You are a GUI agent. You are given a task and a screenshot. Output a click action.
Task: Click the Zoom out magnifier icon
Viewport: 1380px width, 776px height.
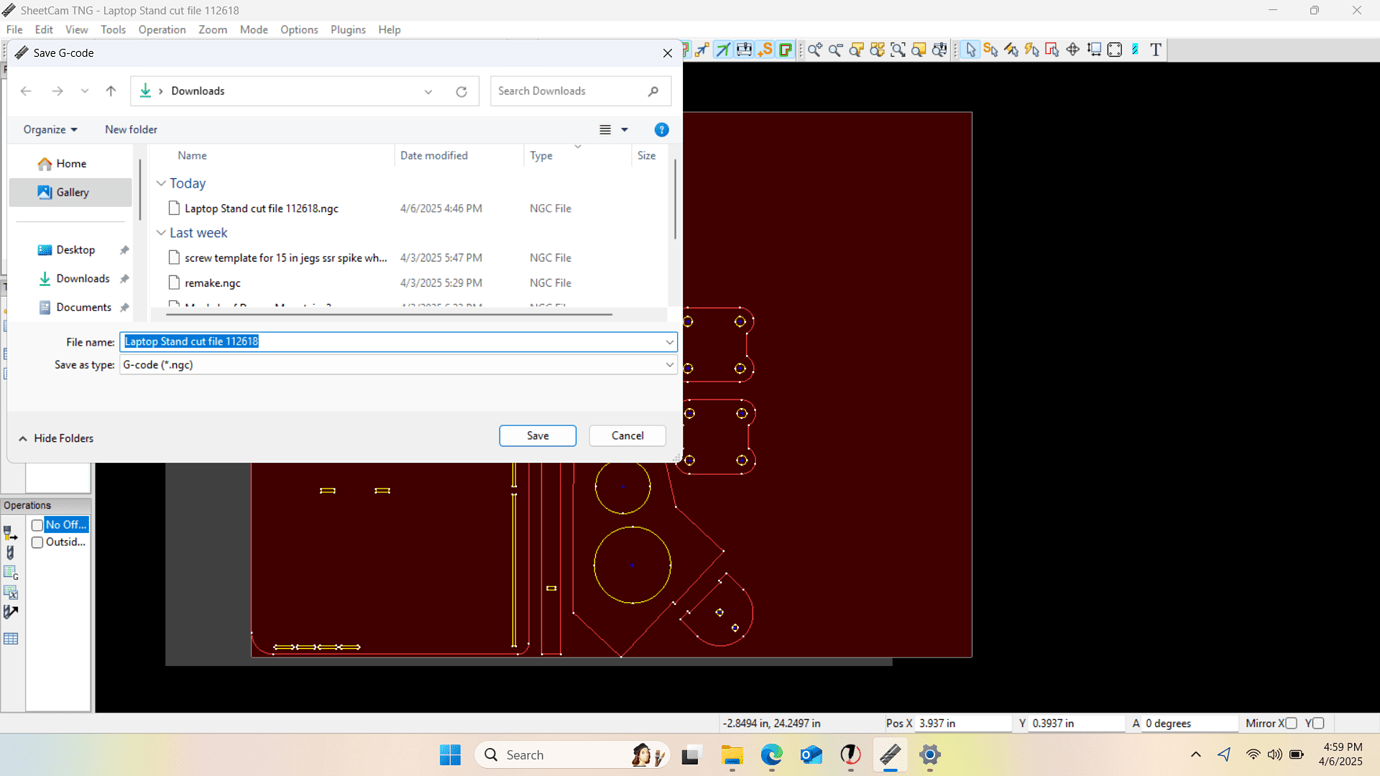pos(836,50)
